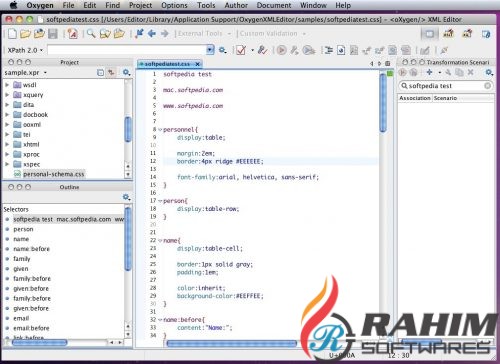This screenshot has height=364, width=500.
Task: Create a new document with New icon
Action: coord(12,33)
